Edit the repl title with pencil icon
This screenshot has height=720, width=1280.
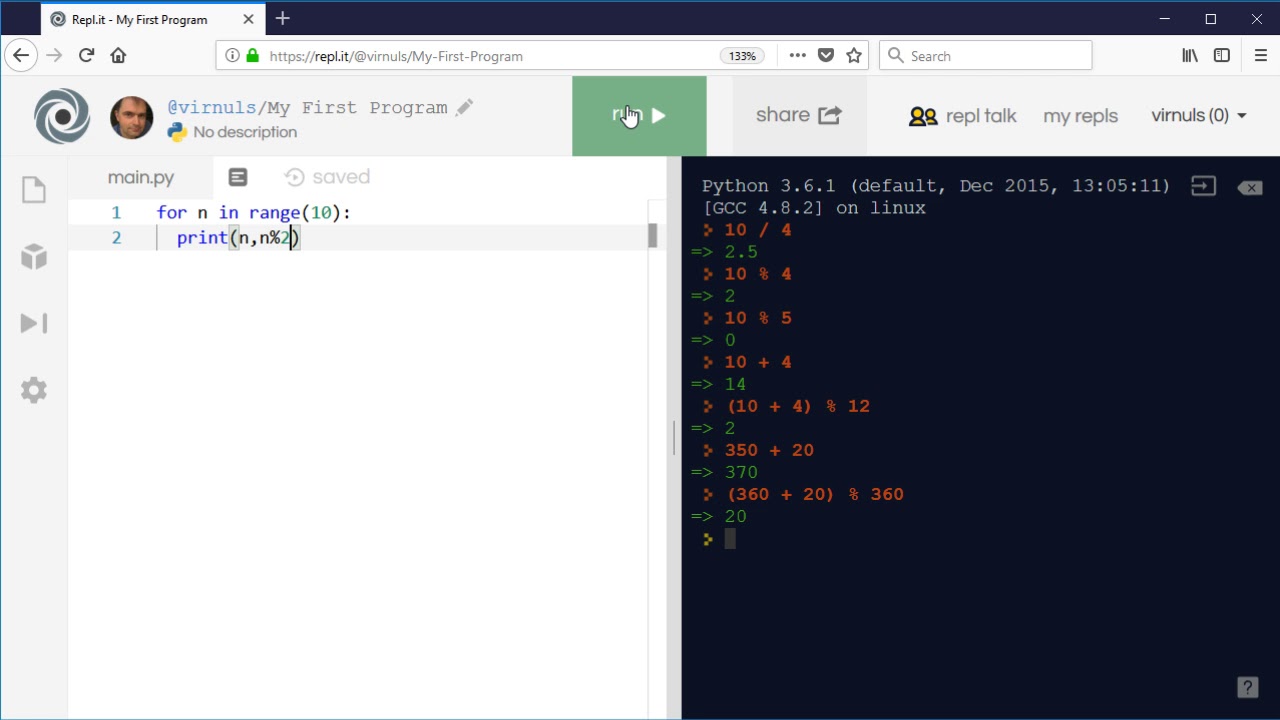(x=464, y=107)
